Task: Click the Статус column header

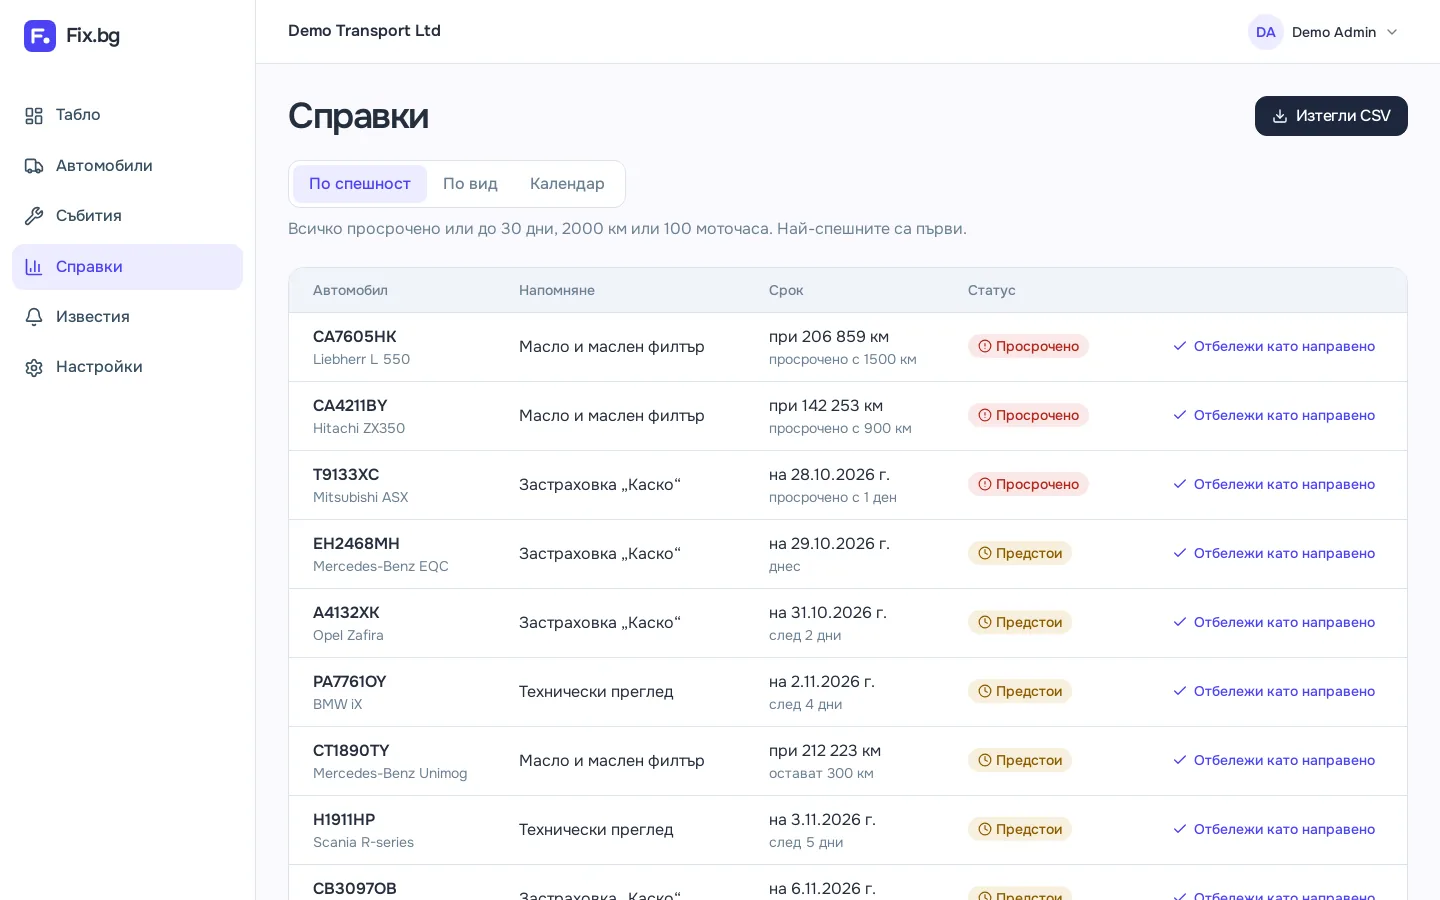Action: [x=992, y=290]
